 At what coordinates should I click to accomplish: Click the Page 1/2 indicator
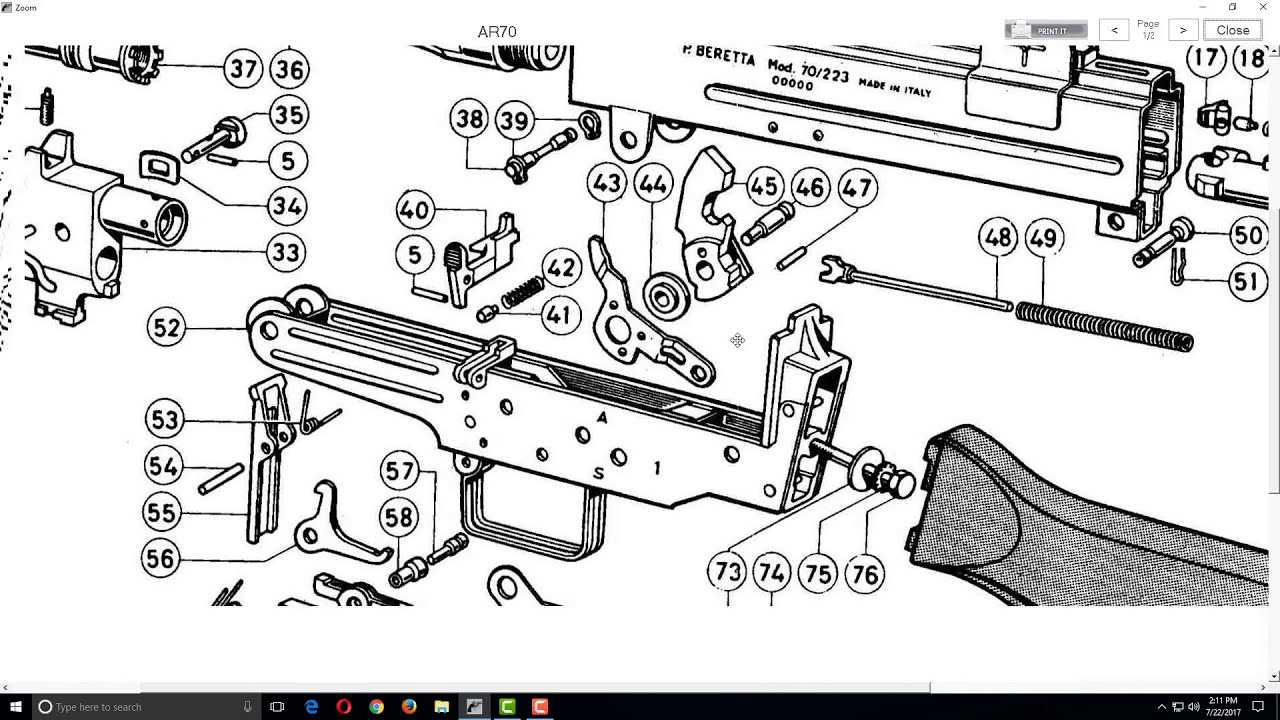coord(1148,30)
